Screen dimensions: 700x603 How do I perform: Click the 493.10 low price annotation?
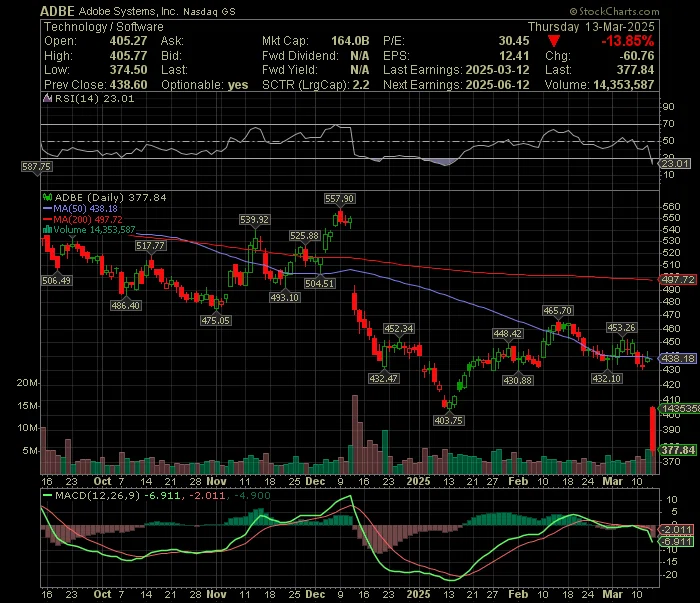coord(285,297)
